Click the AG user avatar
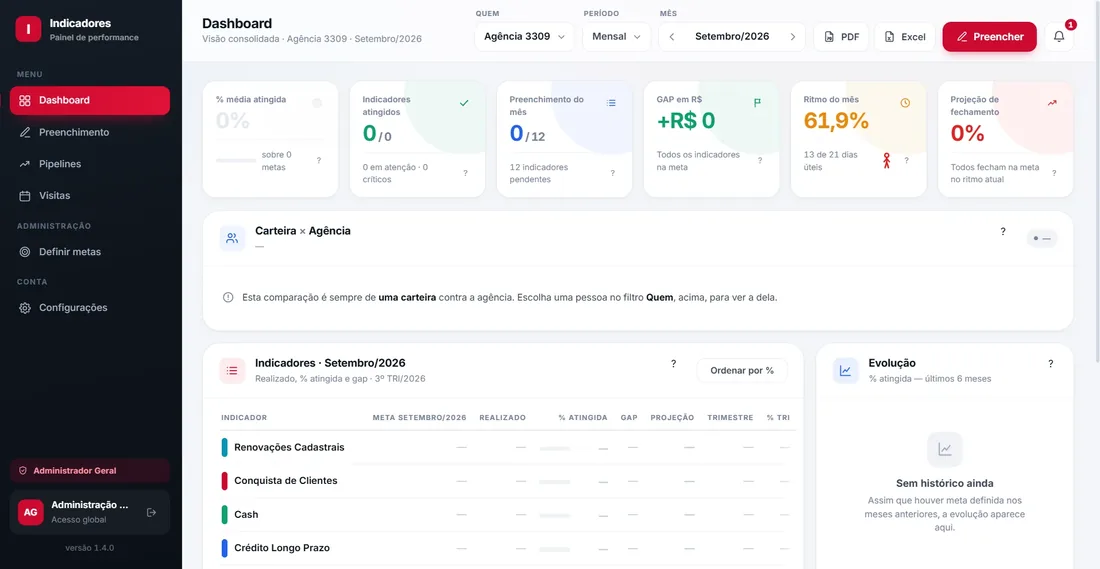This screenshot has width=1100, height=569. coord(31,512)
